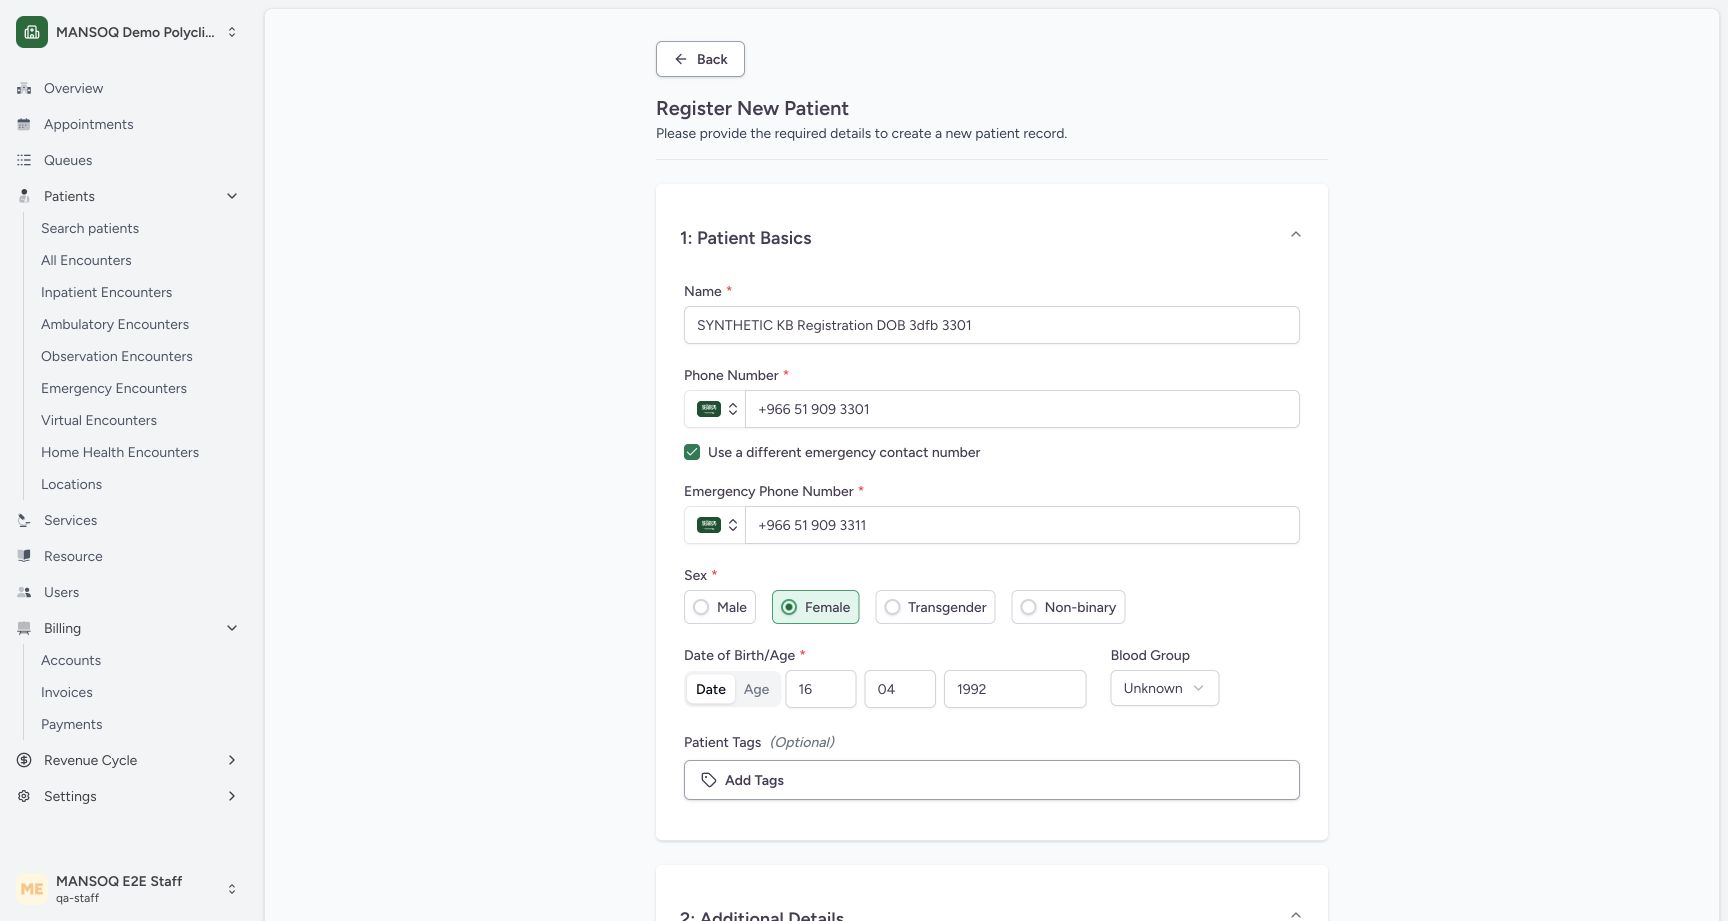The height and width of the screenshot is (921, 1728).
Task: Click the Back button
Action: coord(700,59)
